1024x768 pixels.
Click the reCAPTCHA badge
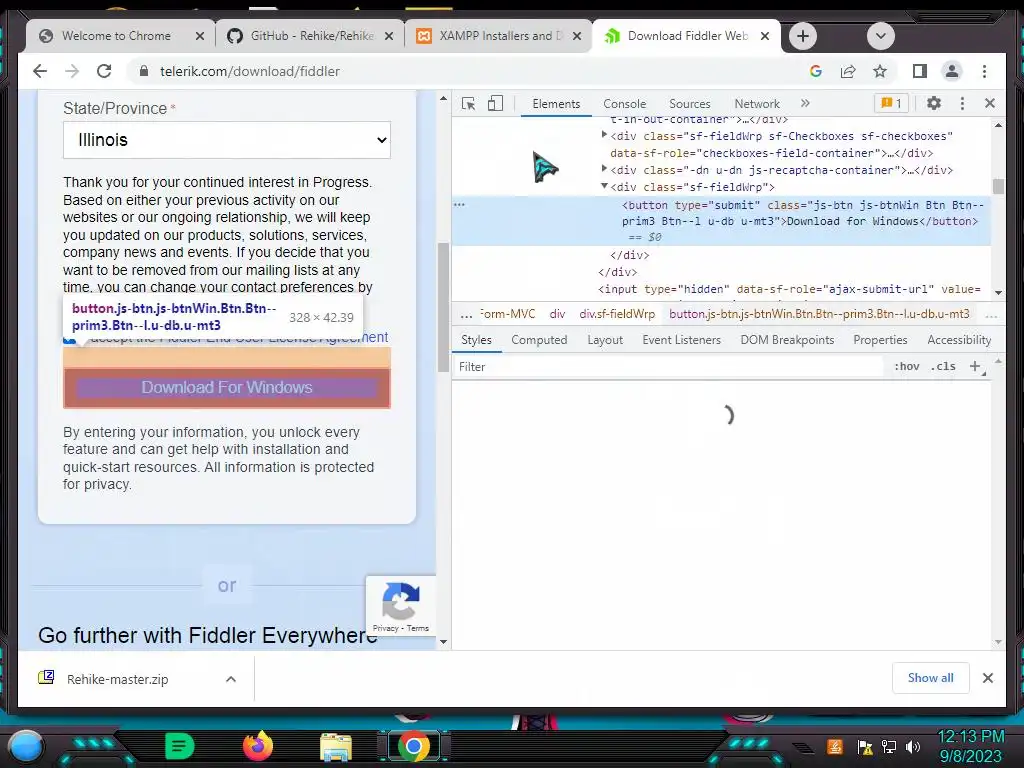(400, 605)
